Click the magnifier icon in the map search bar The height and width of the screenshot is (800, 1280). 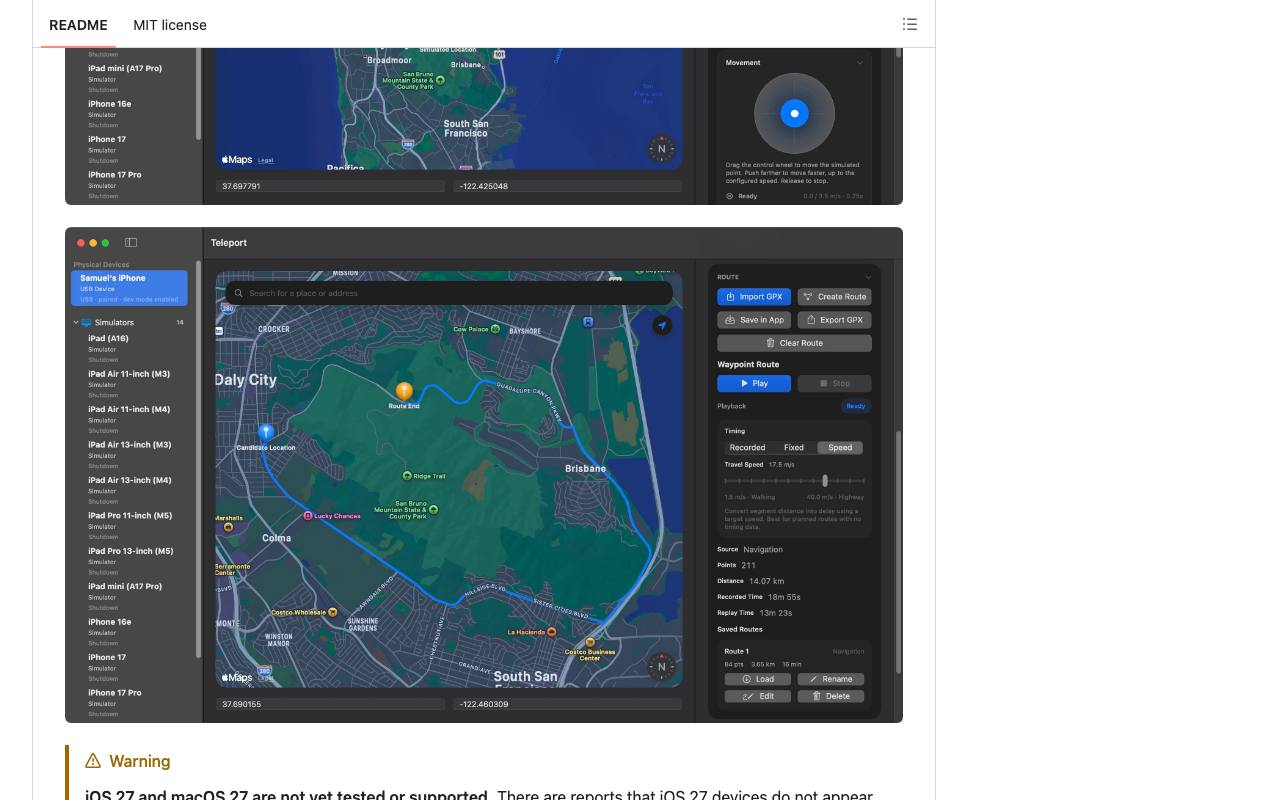coord(238,293)
